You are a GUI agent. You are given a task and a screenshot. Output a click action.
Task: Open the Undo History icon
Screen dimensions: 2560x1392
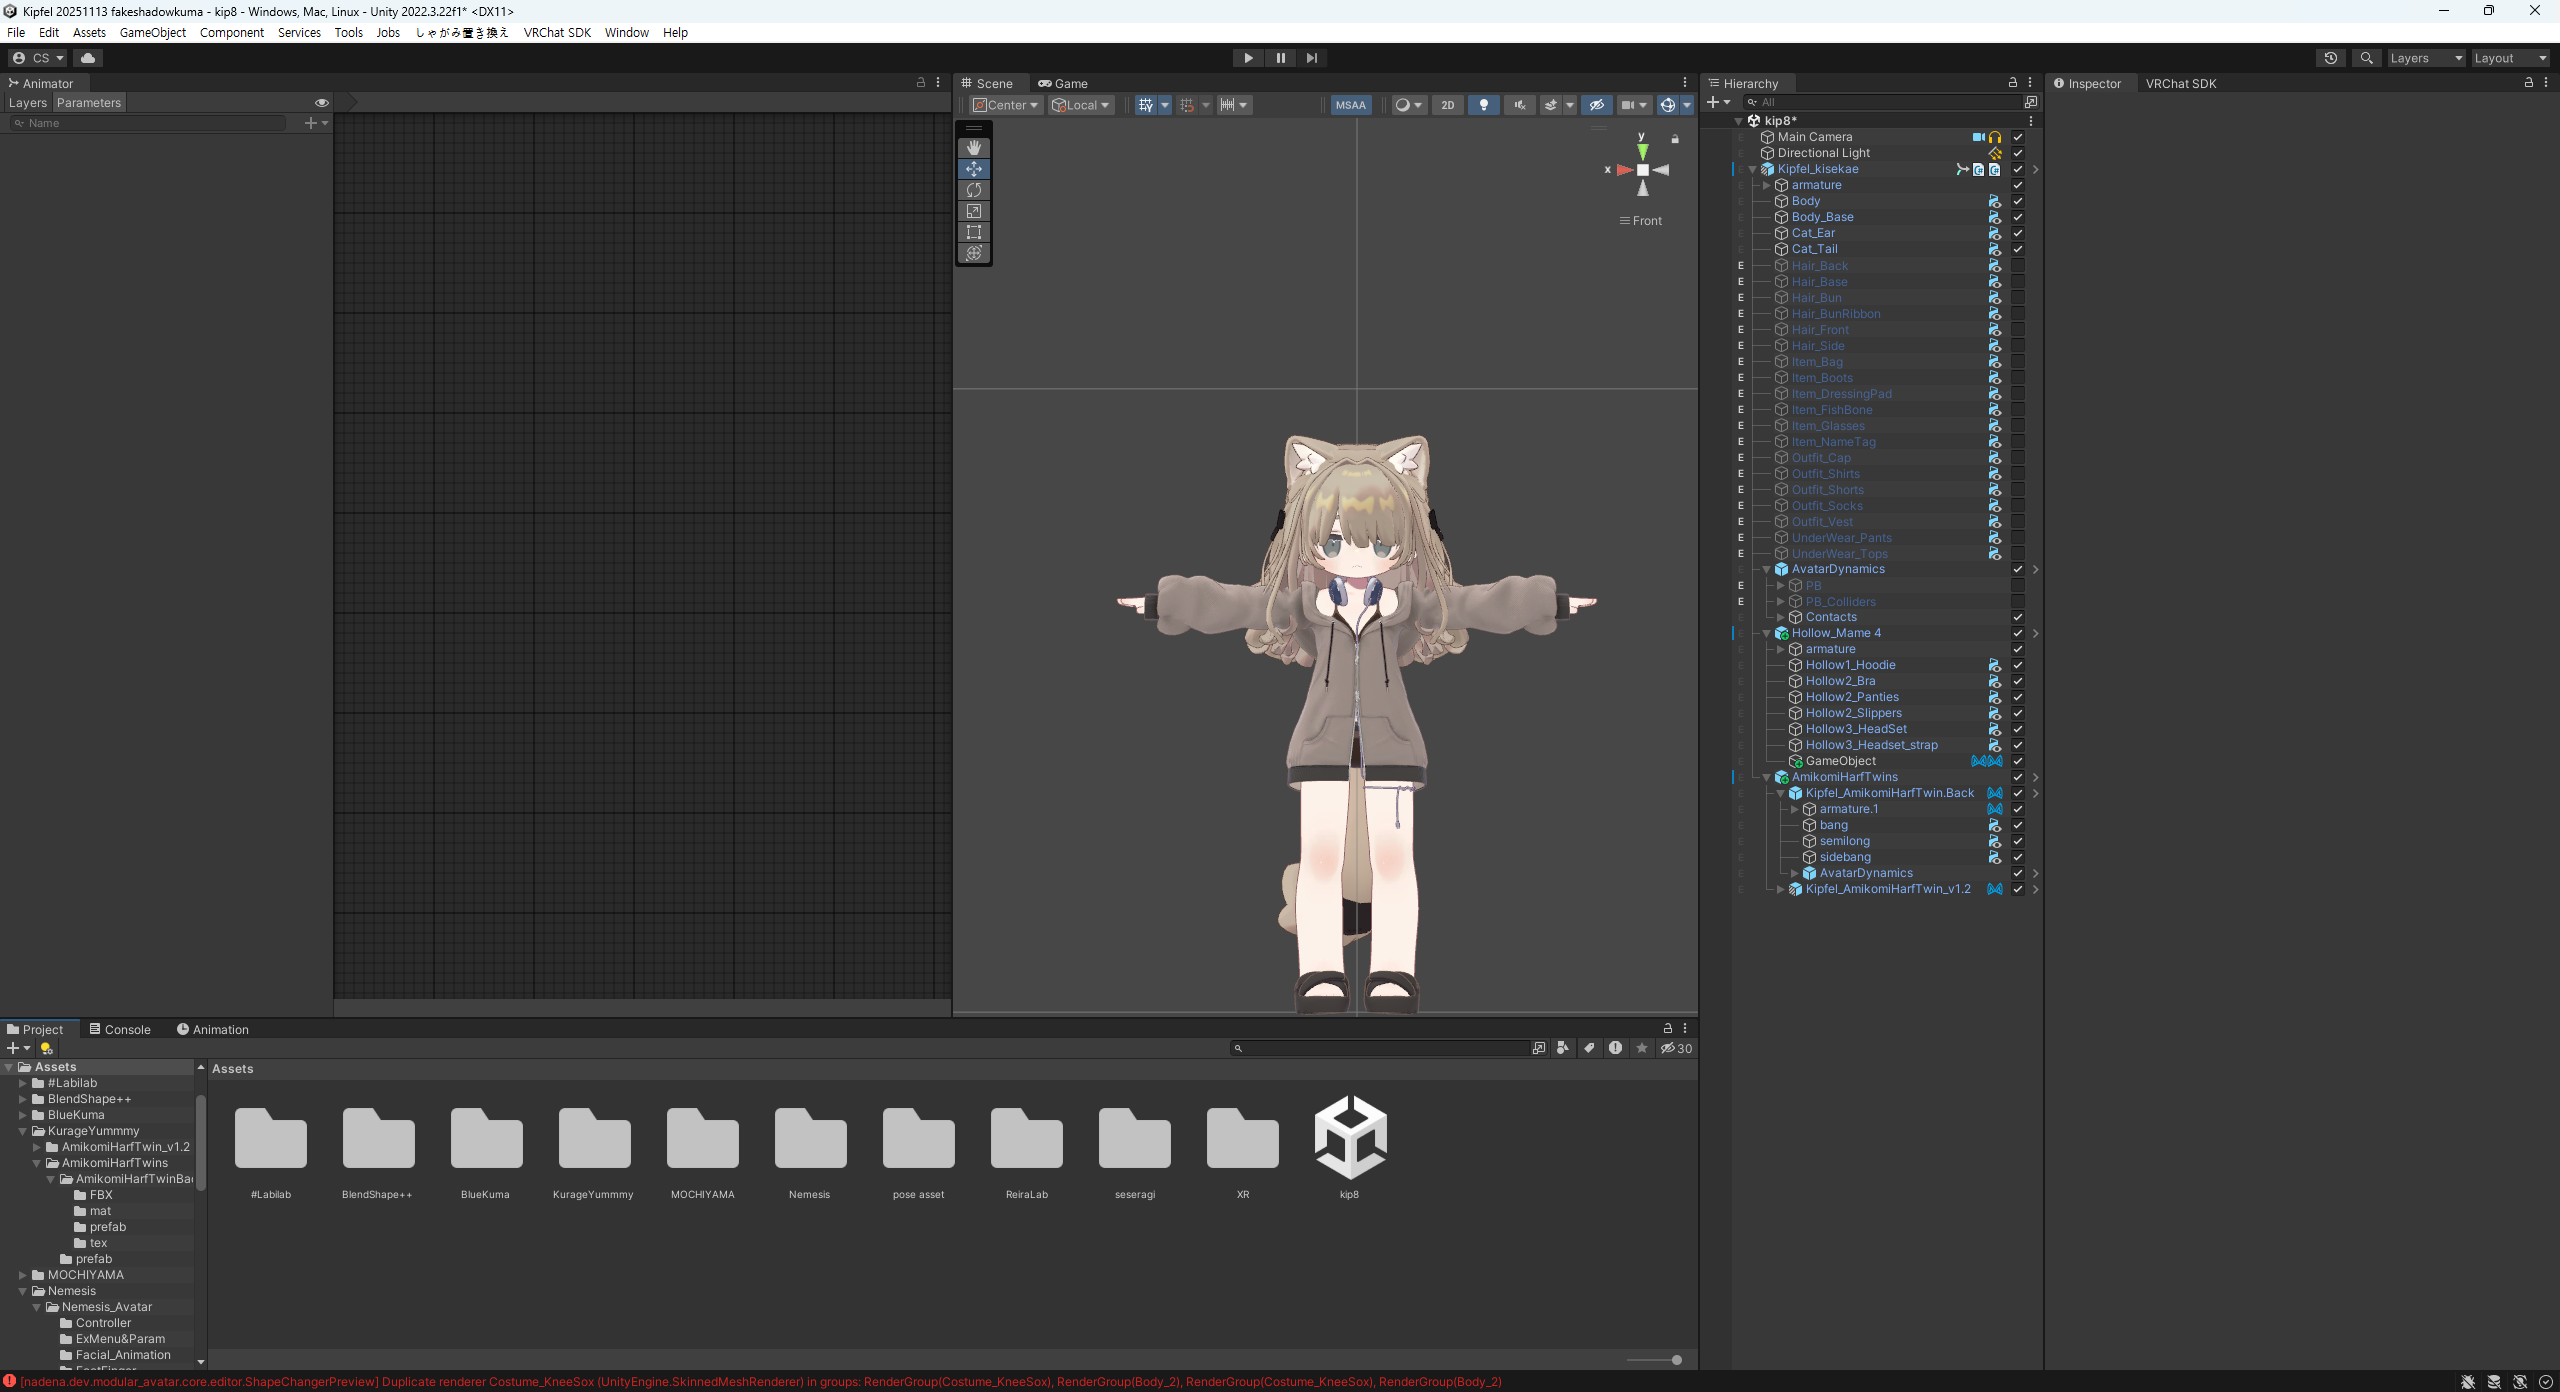pyautogui.click(x=2330, y=58)
